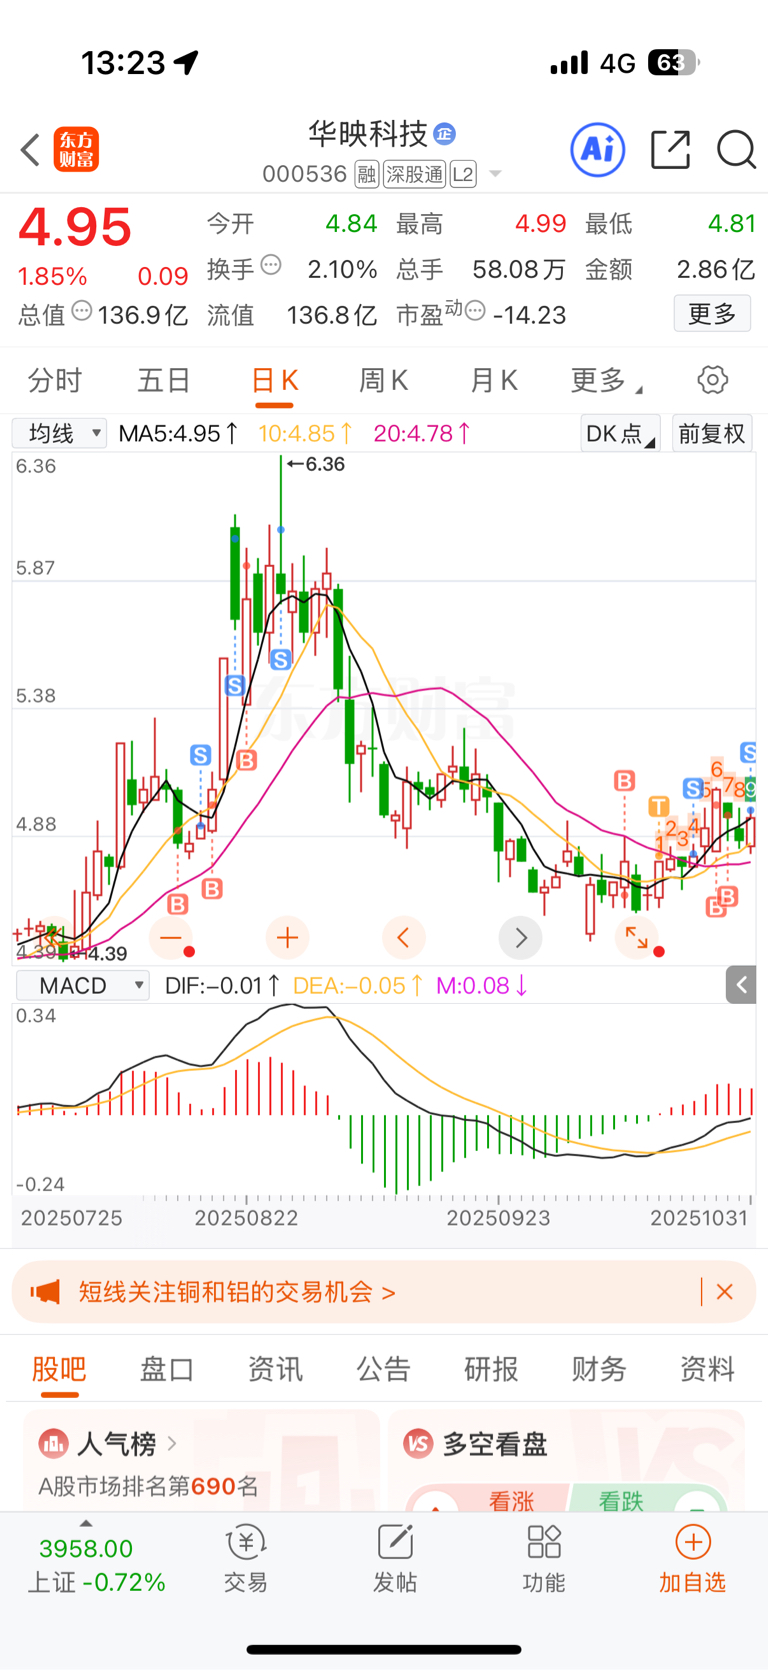Select the 股吧 tab

[59, 1369]
